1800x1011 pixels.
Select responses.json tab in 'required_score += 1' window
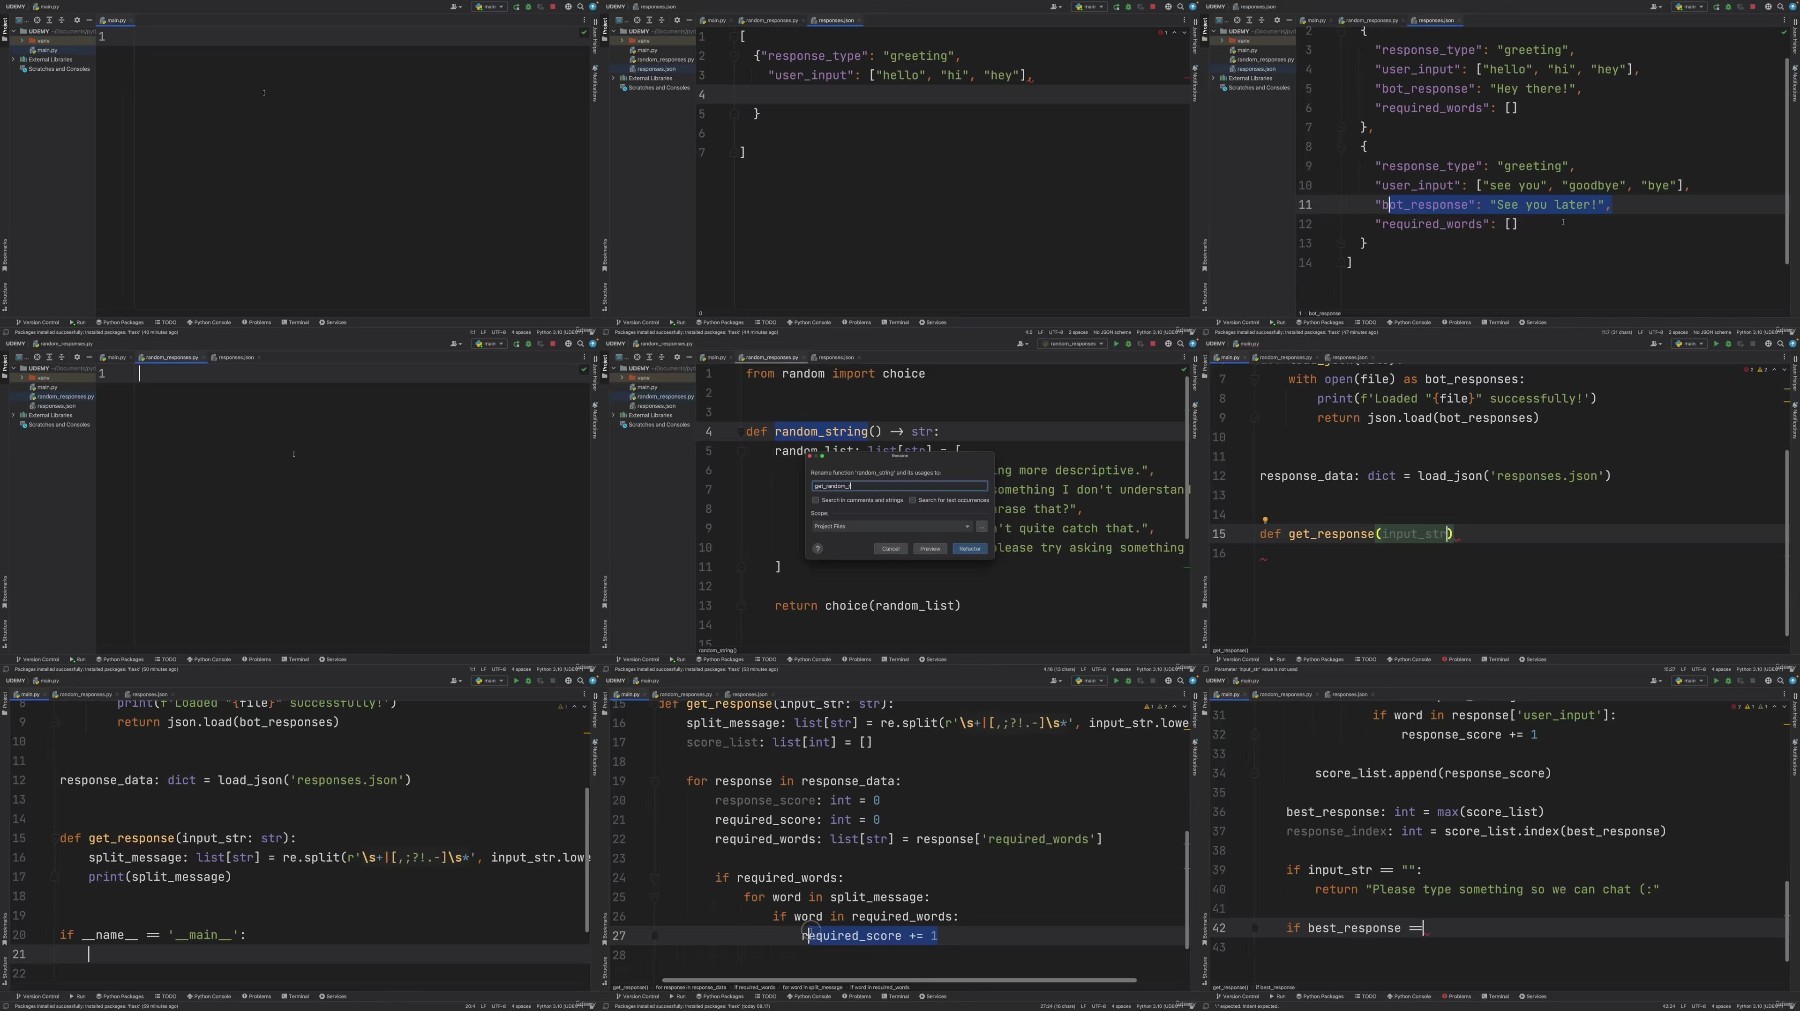[749, 694]
